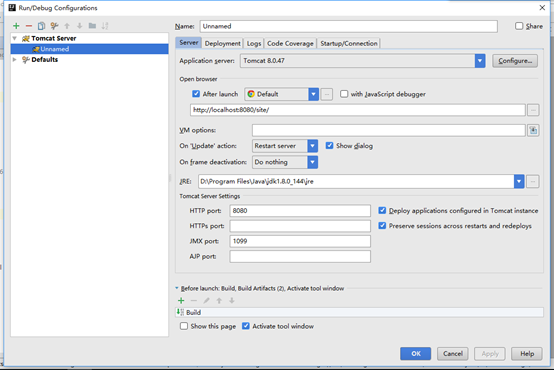The image size is (554, 370).
Task: Click into the HTTP port field
Action: pyautogui.click(x=300, y=211)
